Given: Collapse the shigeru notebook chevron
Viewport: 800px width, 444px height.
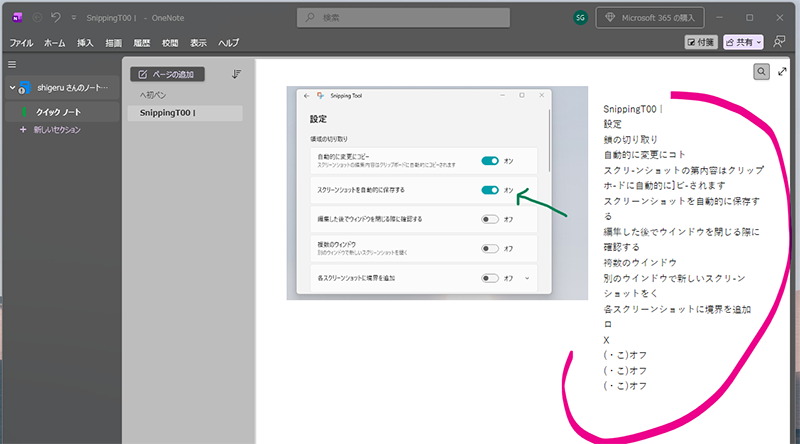Looking at the screenshot, I should [11, 88].
